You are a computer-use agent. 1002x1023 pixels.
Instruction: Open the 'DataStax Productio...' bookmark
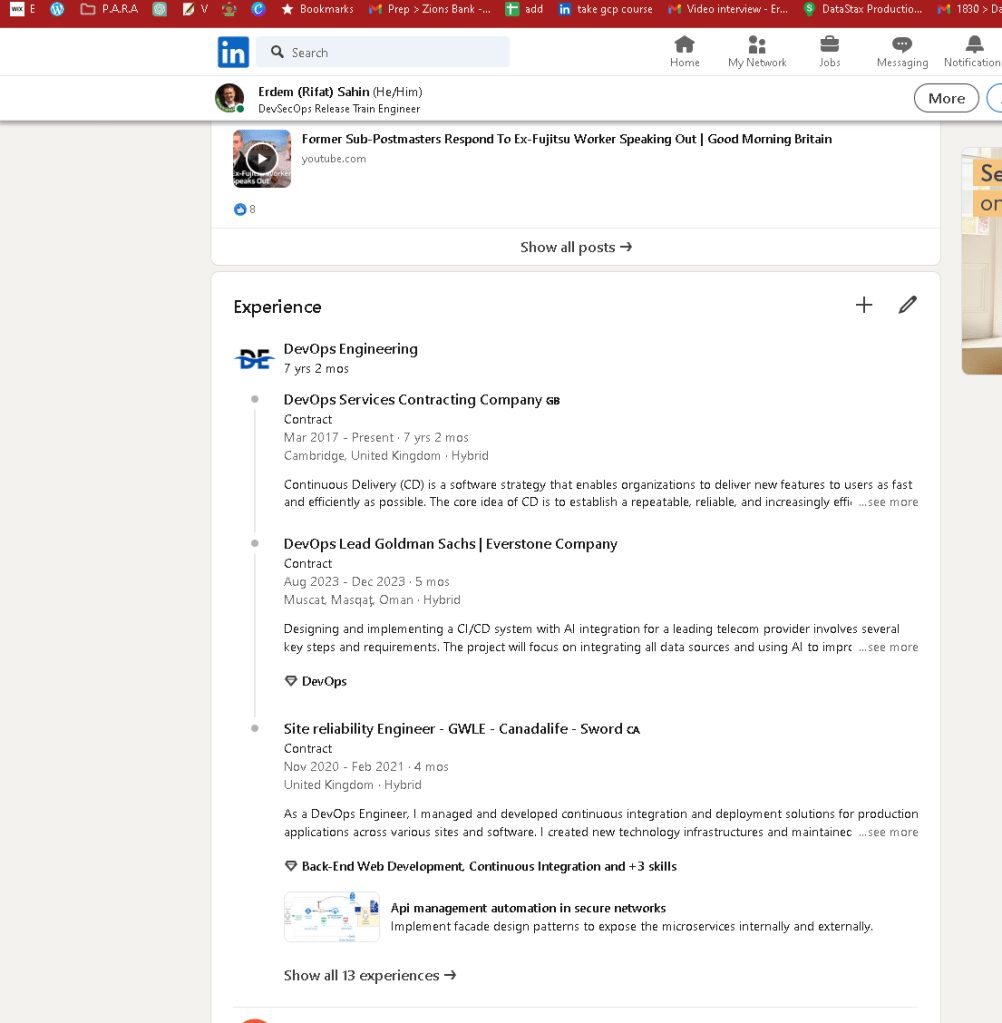tap(863, 9)
